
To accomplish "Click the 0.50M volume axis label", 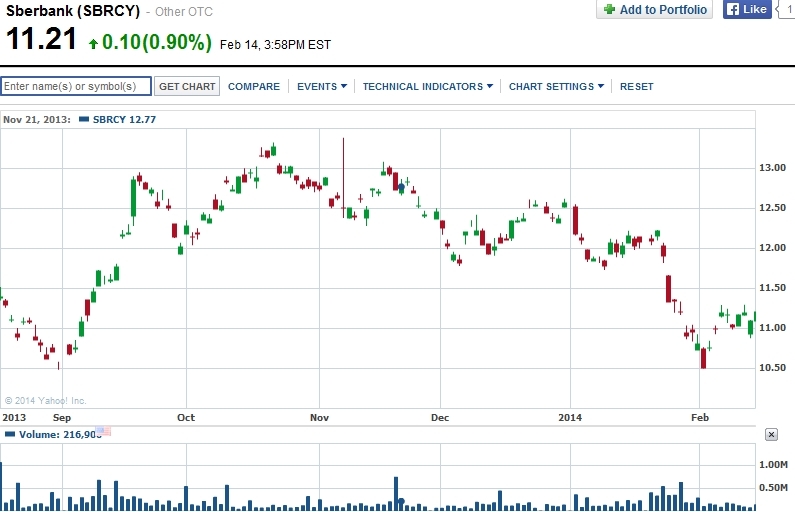I will [x=773, y=487].
